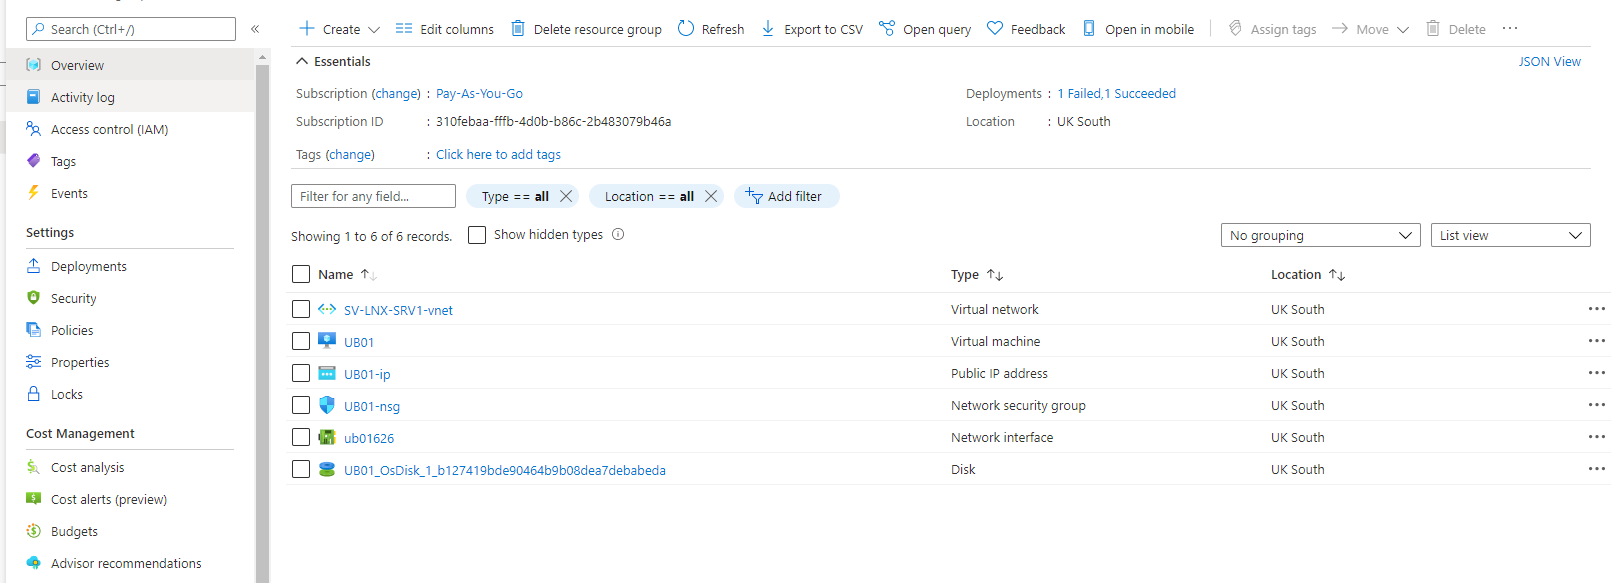
Task: Click the Open query icon
Action: tap(887, 29)
